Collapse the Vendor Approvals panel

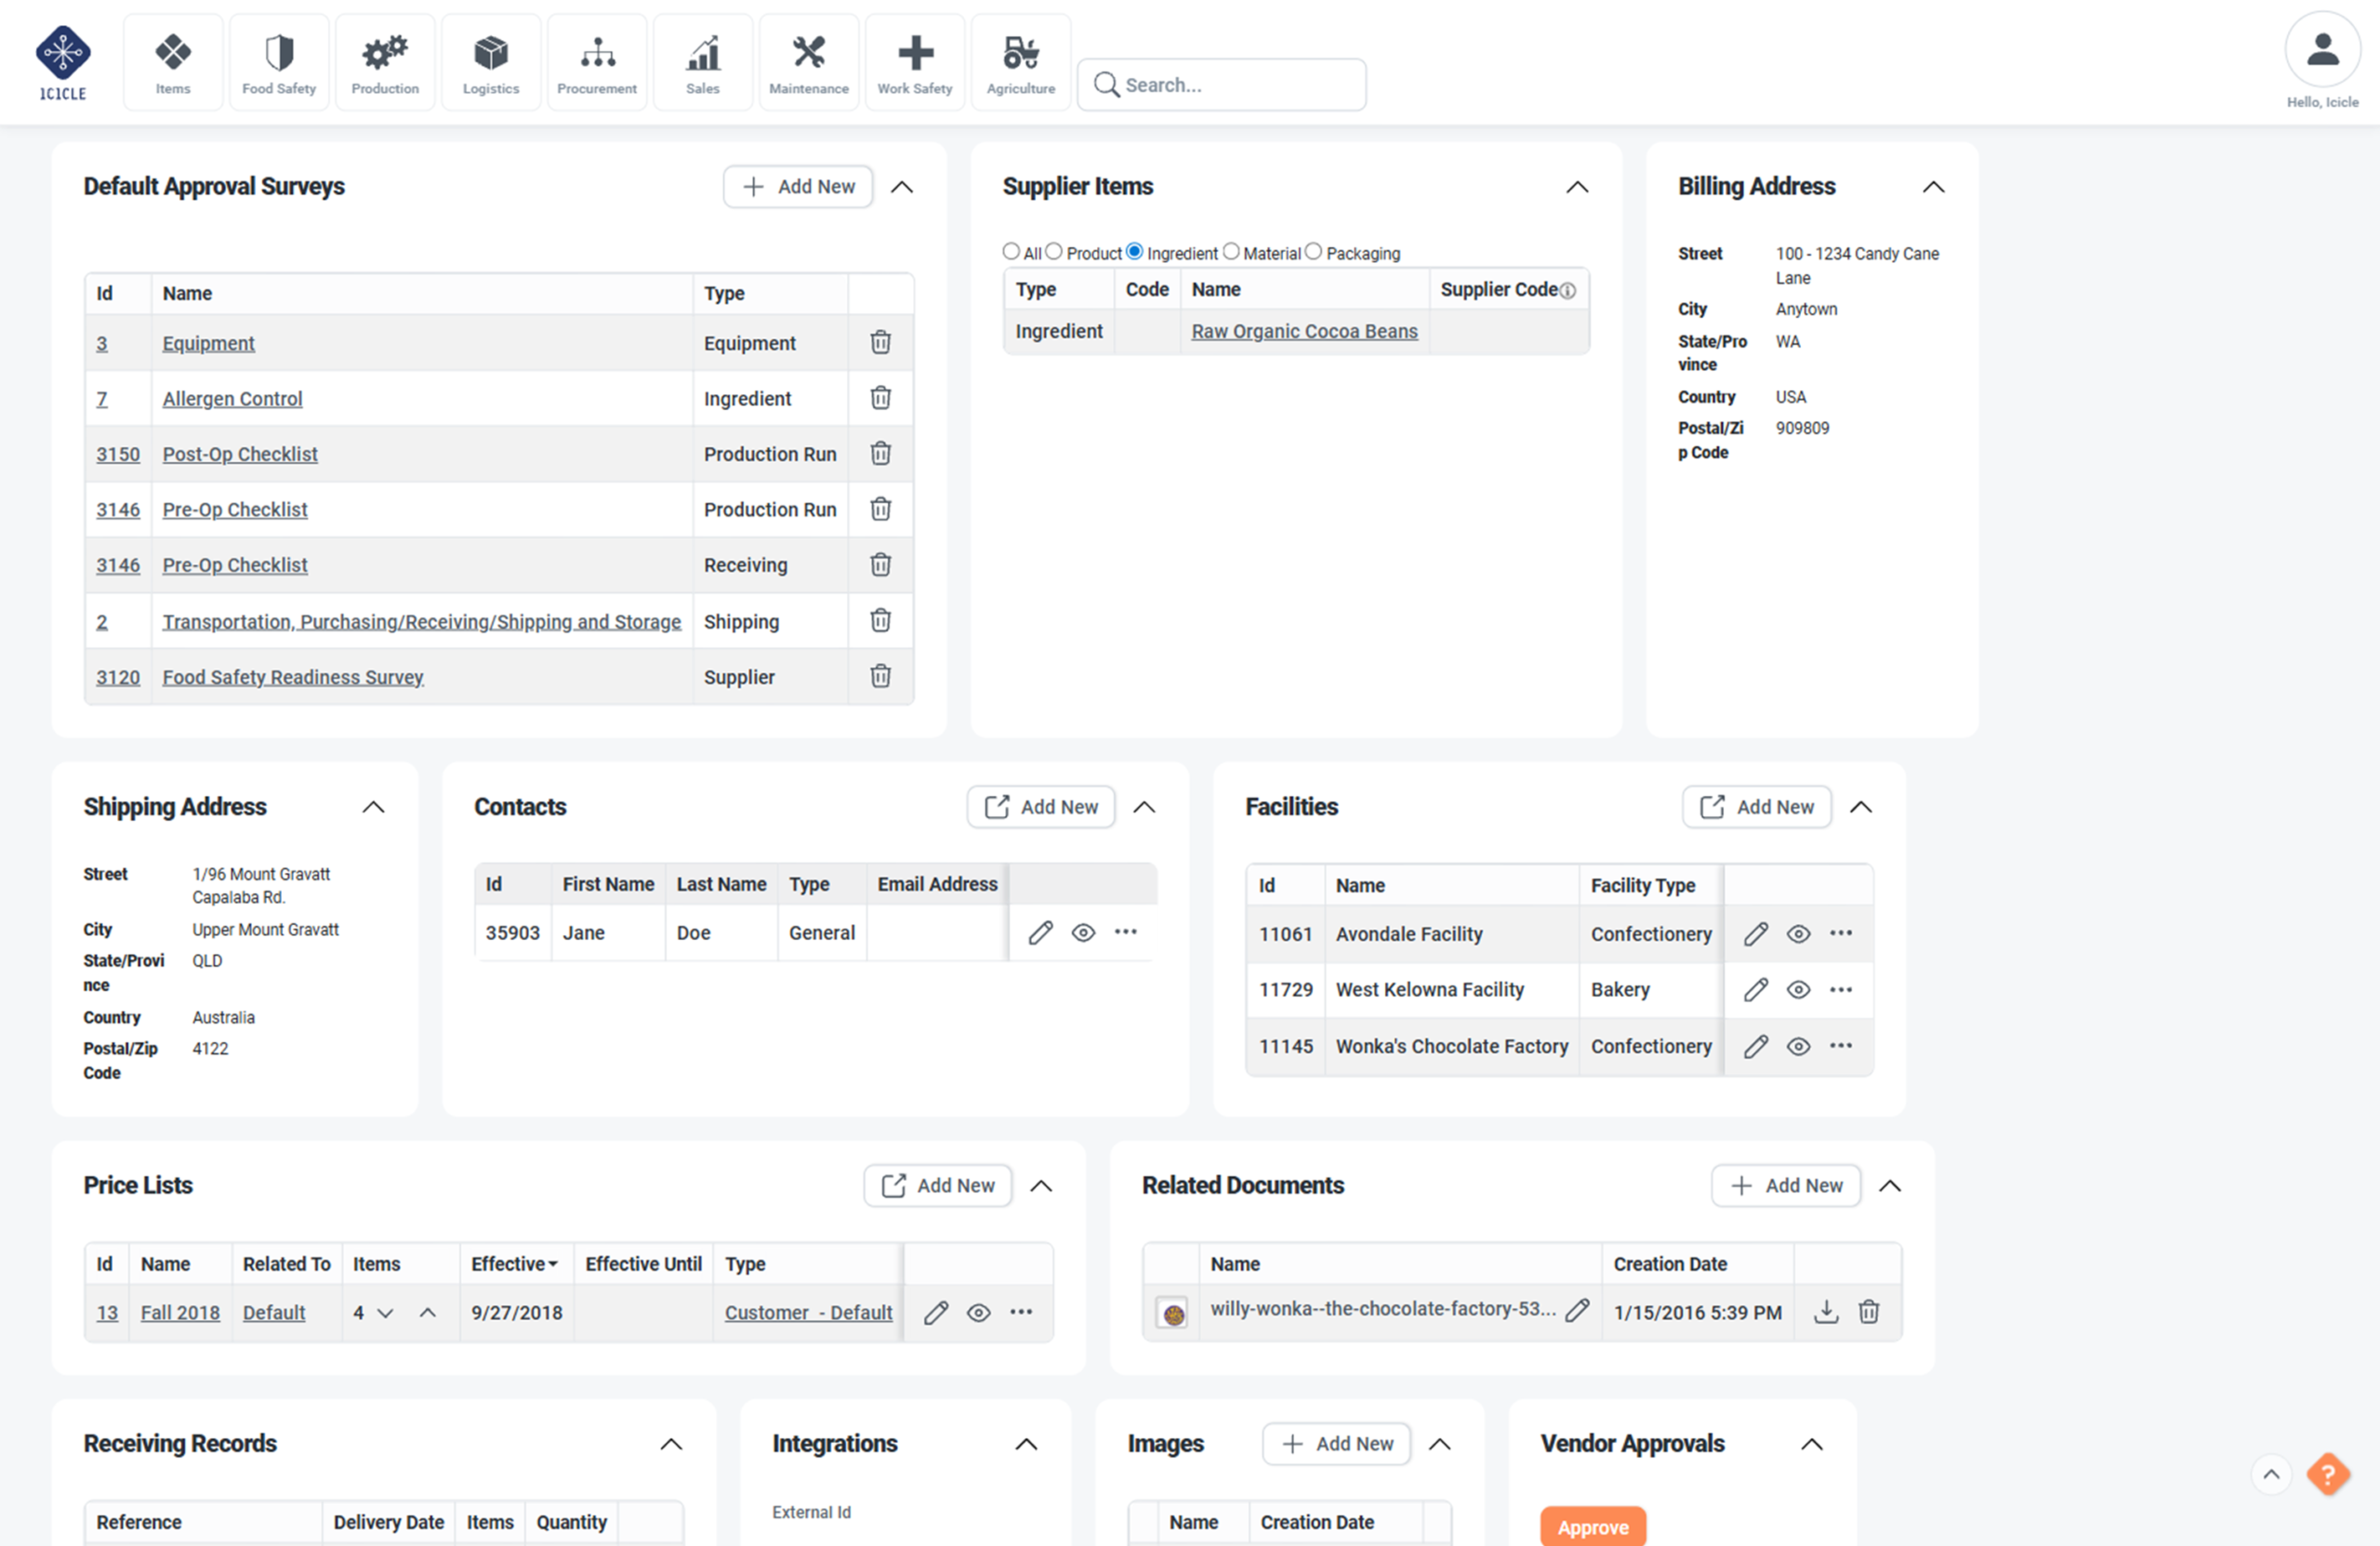tap(1811, 1445)
